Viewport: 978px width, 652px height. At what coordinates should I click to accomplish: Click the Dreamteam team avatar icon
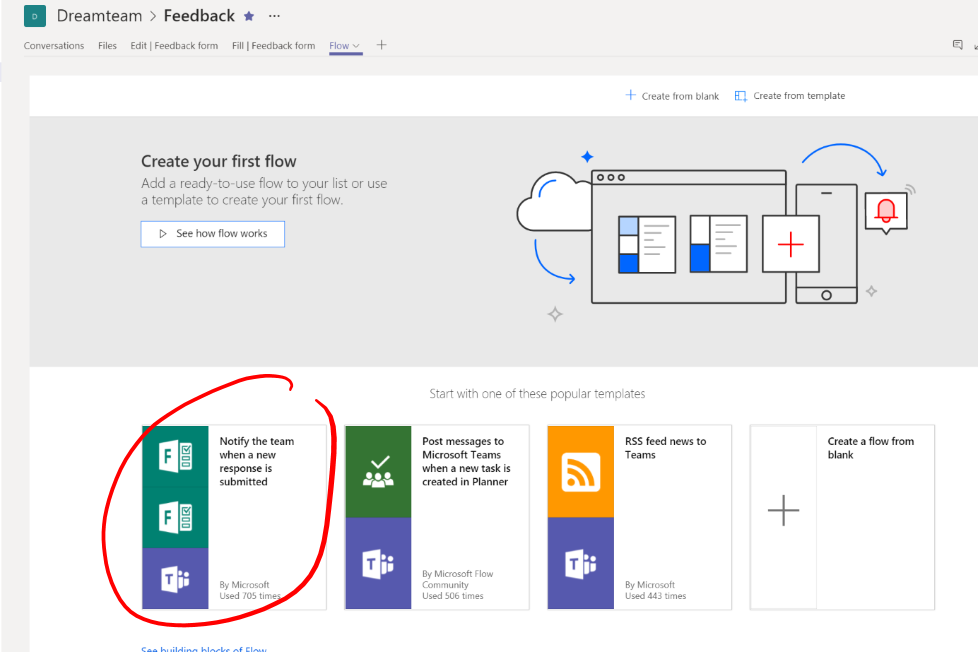[35, 16]
